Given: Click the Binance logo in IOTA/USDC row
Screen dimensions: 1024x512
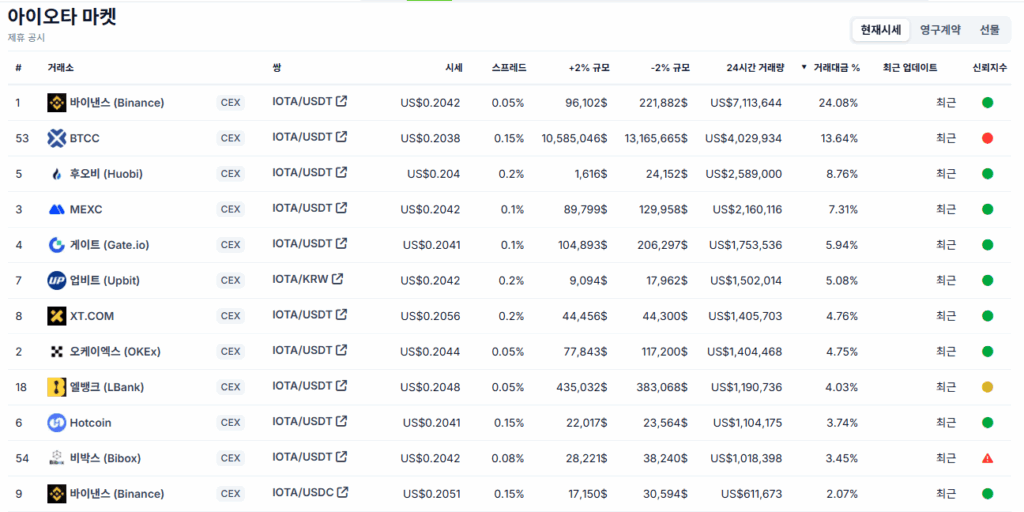Looking at the screenshot, I should pyautogui.click(x=57, y=494).
